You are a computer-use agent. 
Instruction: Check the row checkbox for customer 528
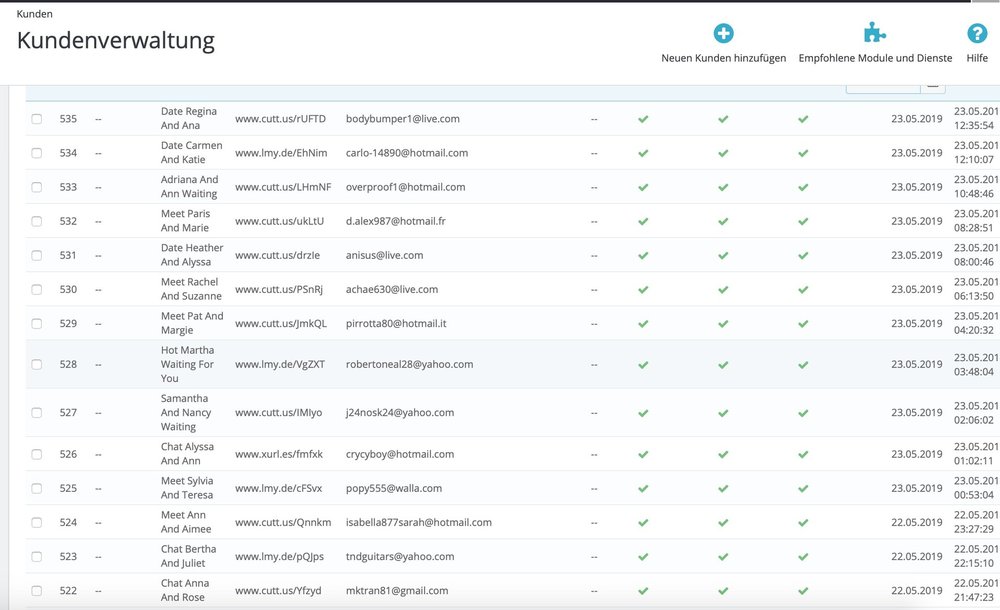tap(36, 364)
